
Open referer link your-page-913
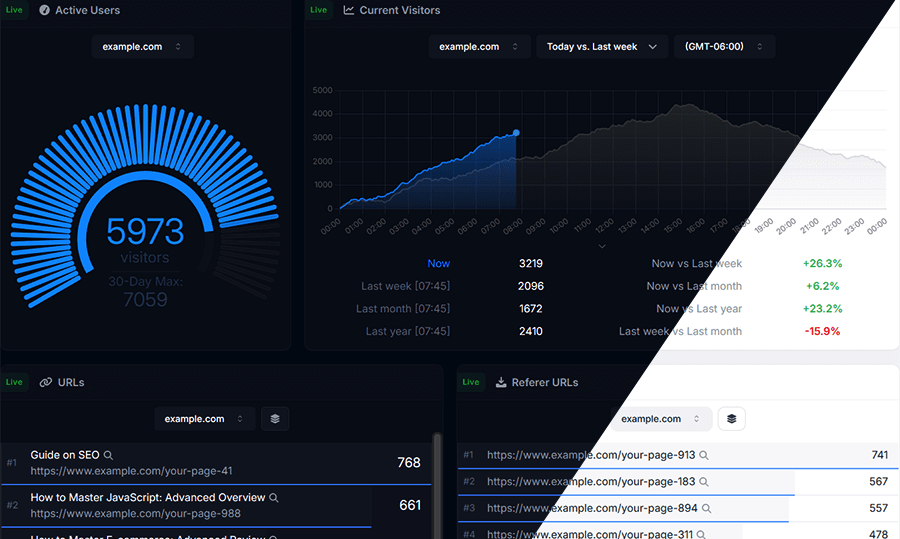point(591,455)
